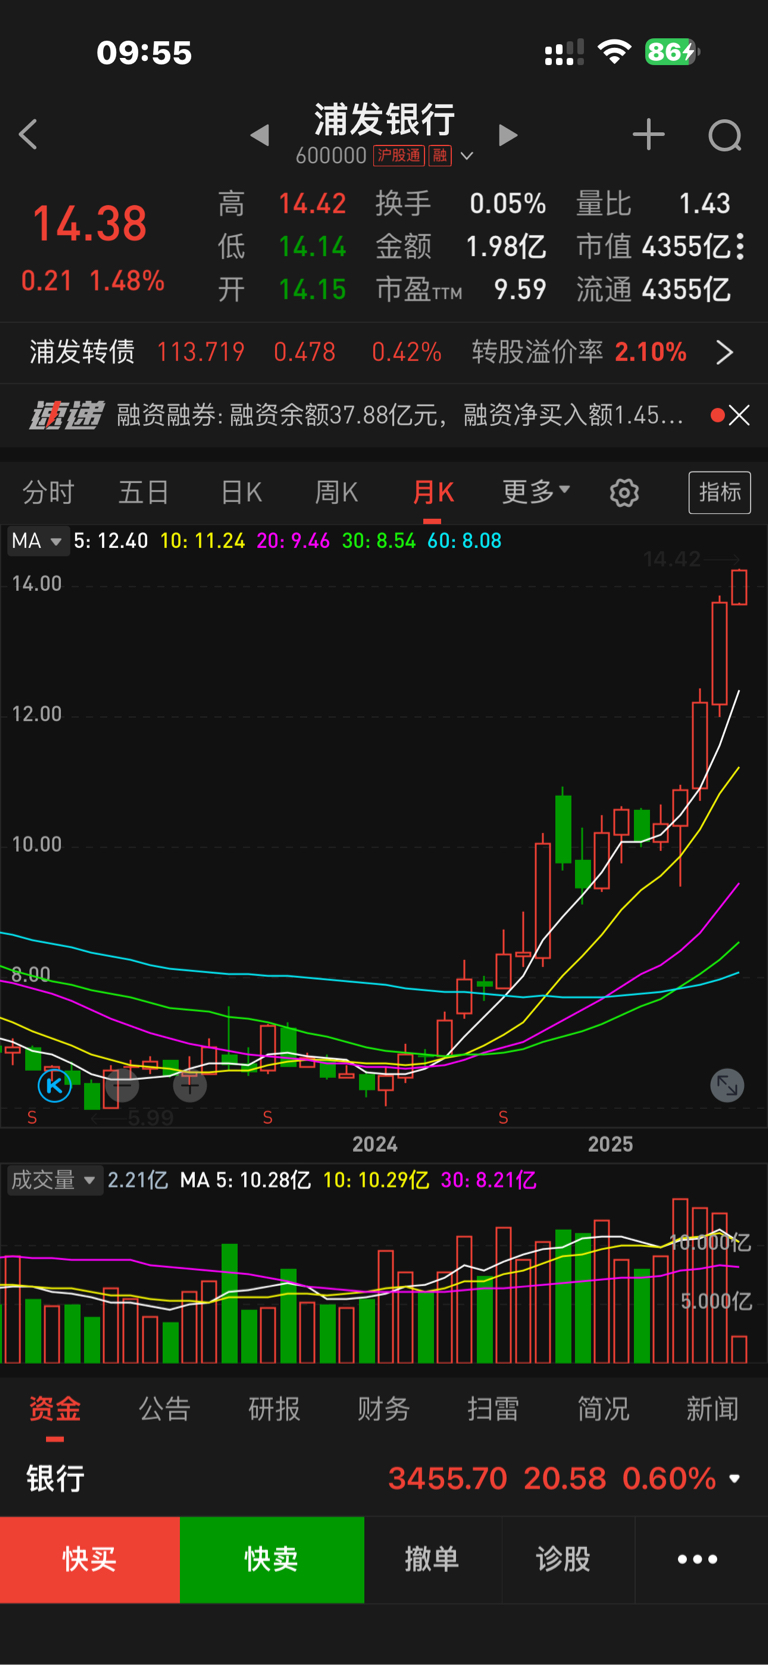768x1665 pixels.
Task: Open the 指标 indicators button
Action: tap(720, 492)
